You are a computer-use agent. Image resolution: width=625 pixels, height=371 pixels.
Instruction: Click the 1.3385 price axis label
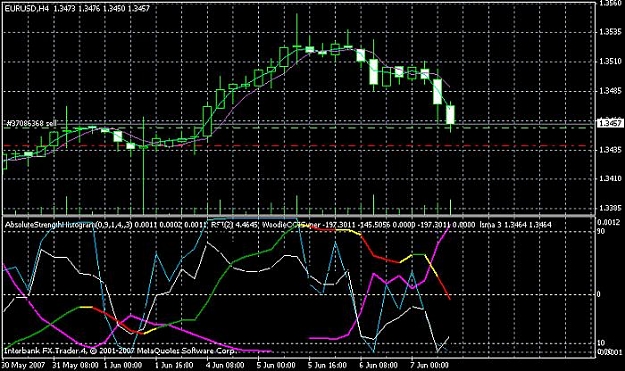pos(610,208)
